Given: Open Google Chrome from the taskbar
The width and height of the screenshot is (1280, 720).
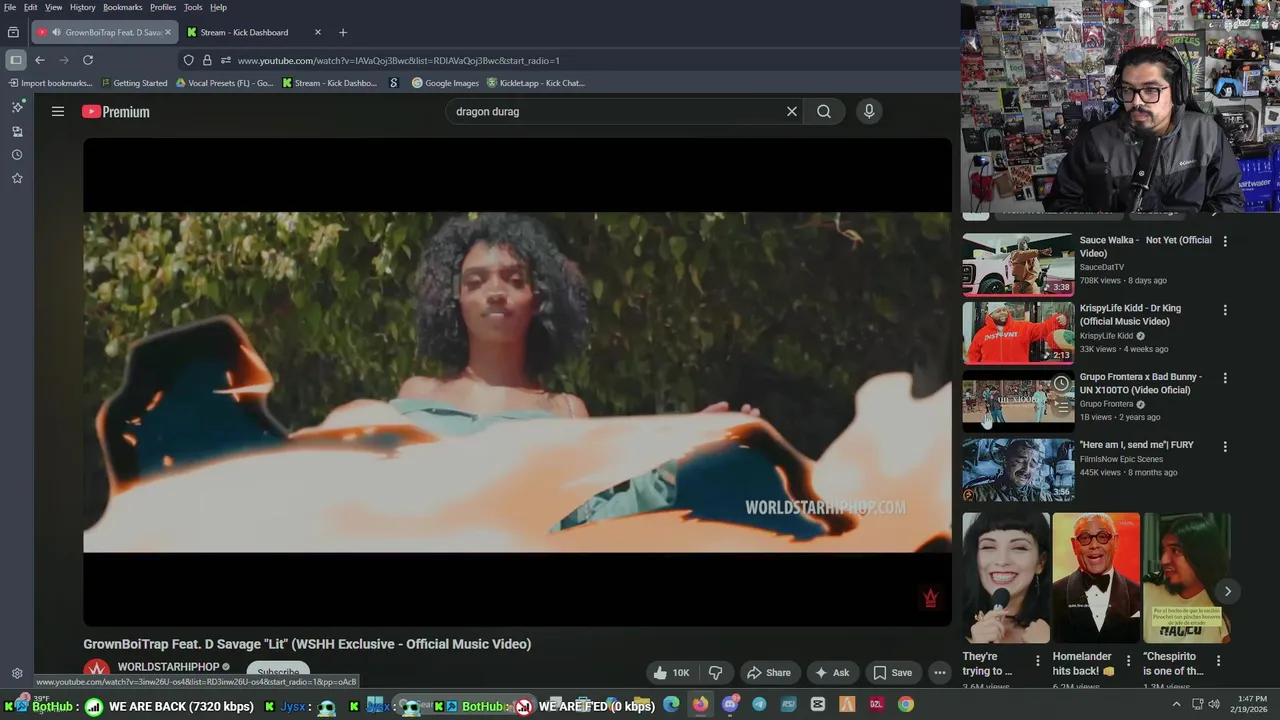Looking at the screenshot, I should click(905, 704).
